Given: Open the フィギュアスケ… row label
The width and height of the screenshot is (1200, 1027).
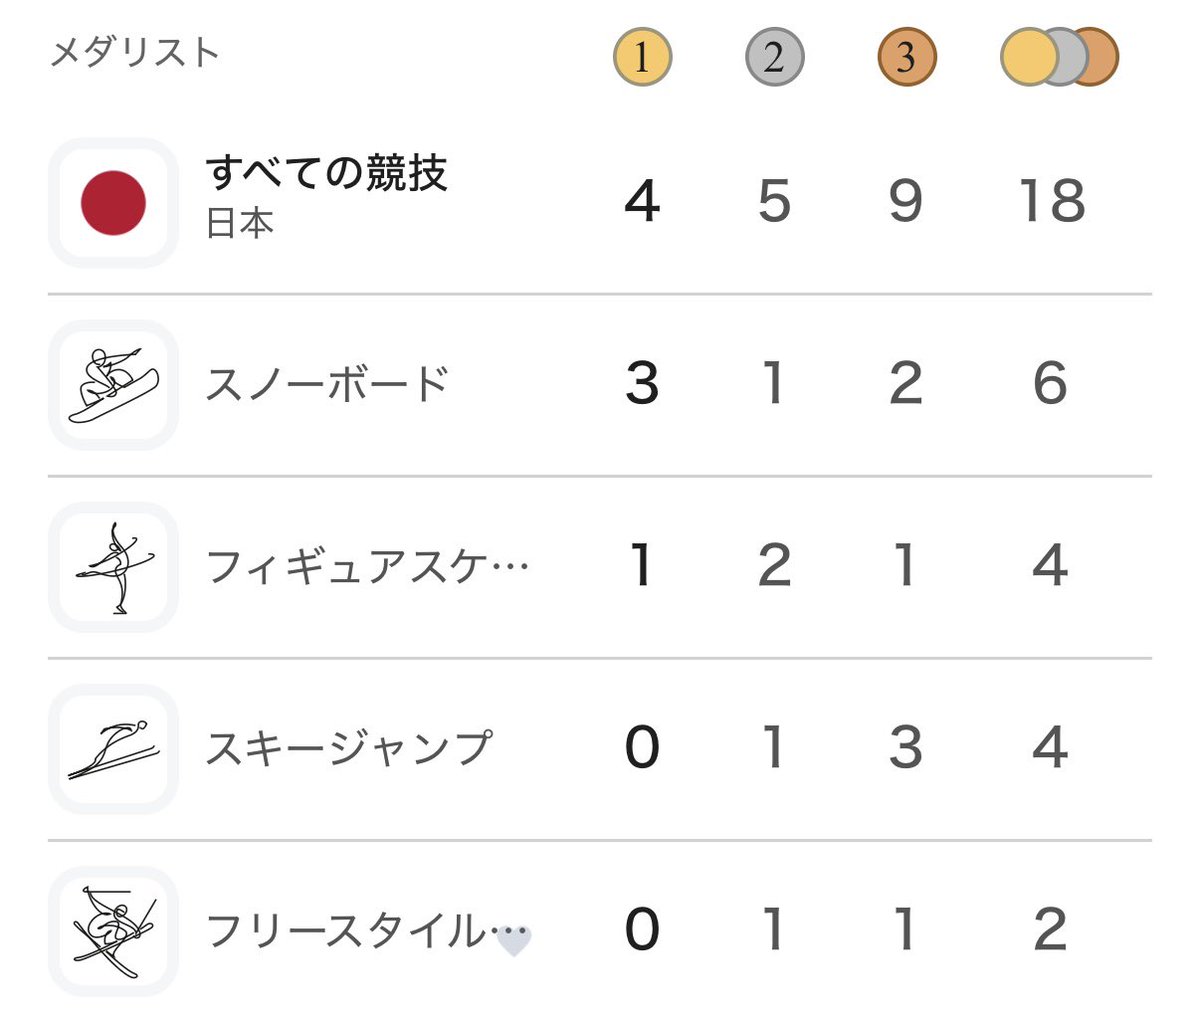Looking at the screenshot, I should (366, 567).
